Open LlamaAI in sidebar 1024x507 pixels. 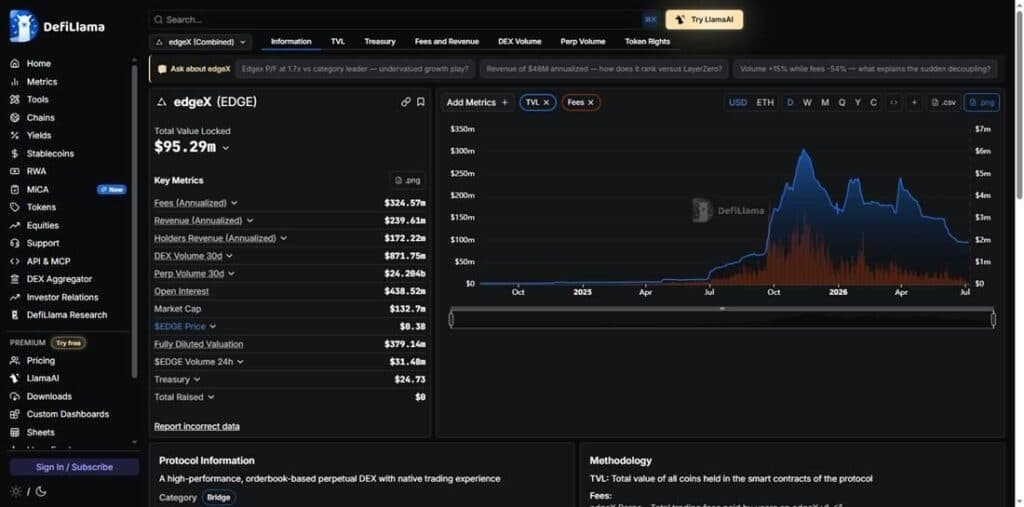coord(42,378)
